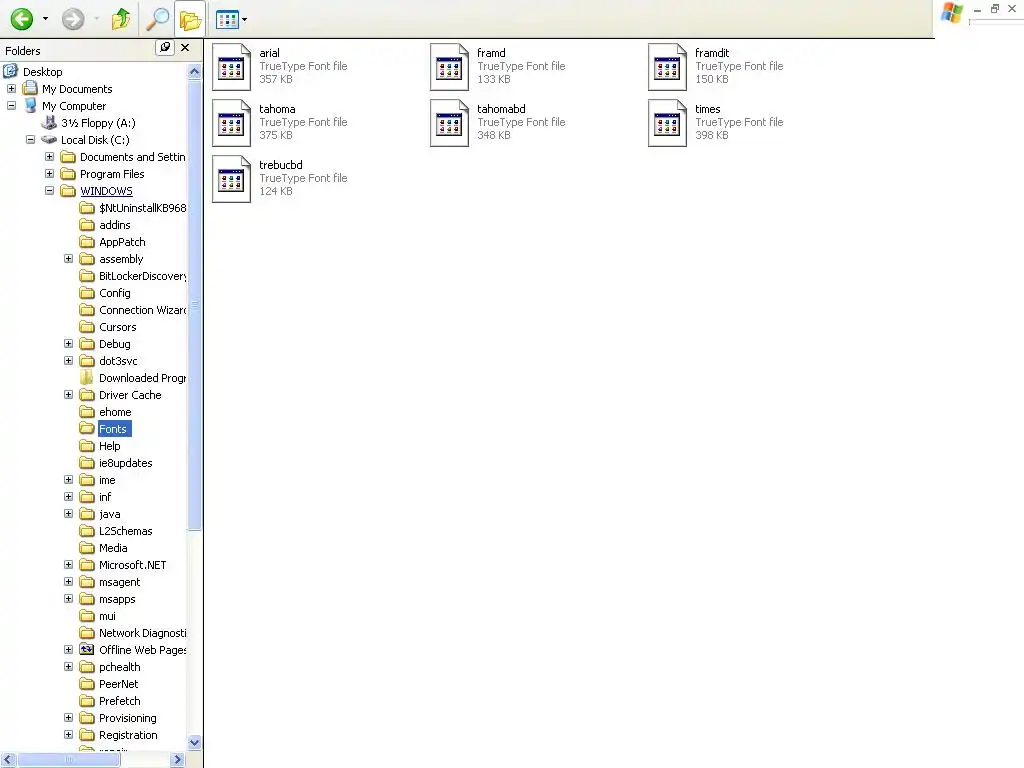
Task: Expand the Debug folder
Action: pos(68,344)
